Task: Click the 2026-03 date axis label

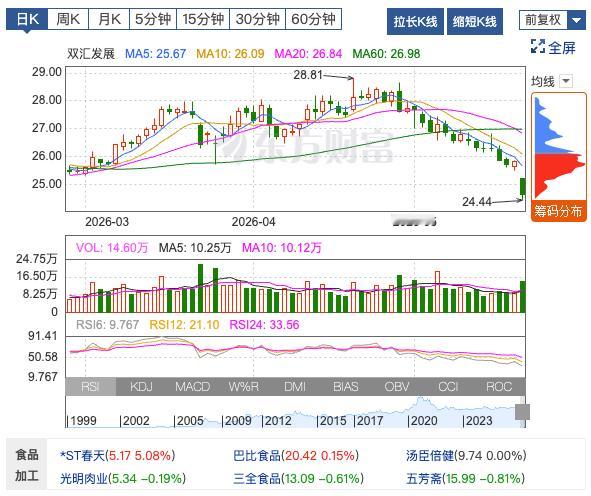Action: 107,222
